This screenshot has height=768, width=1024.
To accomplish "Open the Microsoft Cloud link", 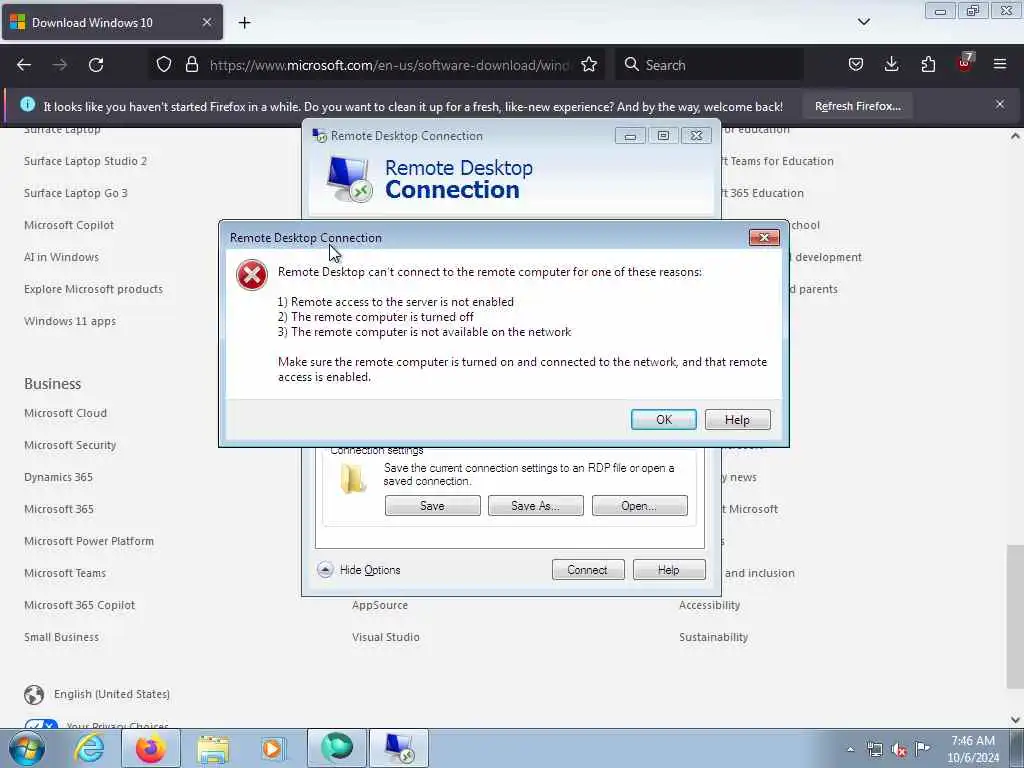I will click(x=65, y=413).
